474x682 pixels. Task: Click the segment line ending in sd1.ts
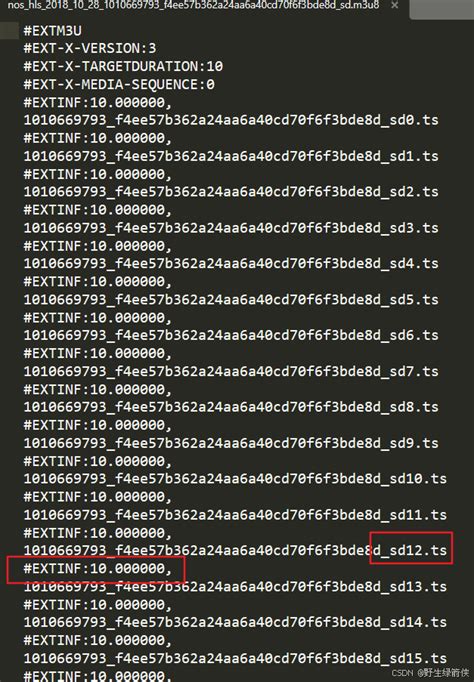pos(231,156)
